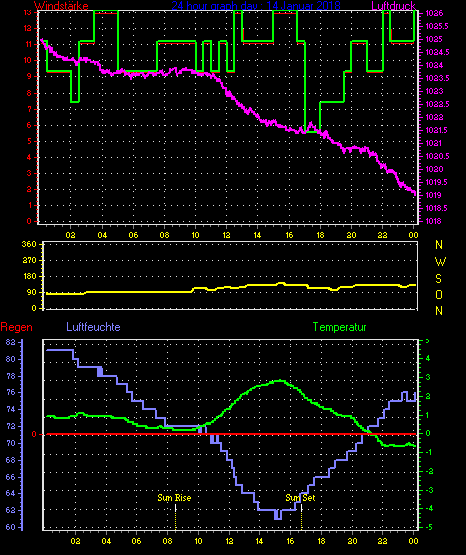Click the 82 value on the humidity axis

(x=11, y=342)
